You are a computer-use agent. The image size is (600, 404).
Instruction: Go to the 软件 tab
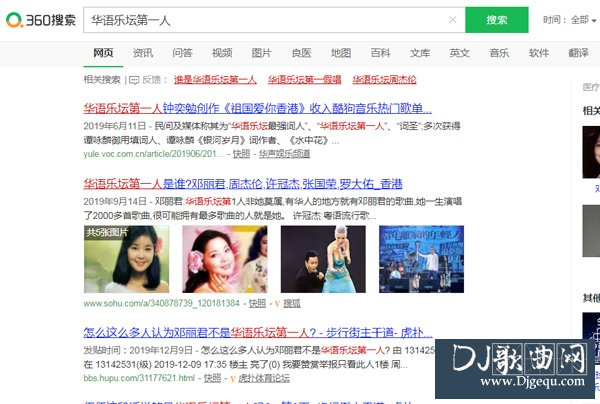click(x=539, y=53)
